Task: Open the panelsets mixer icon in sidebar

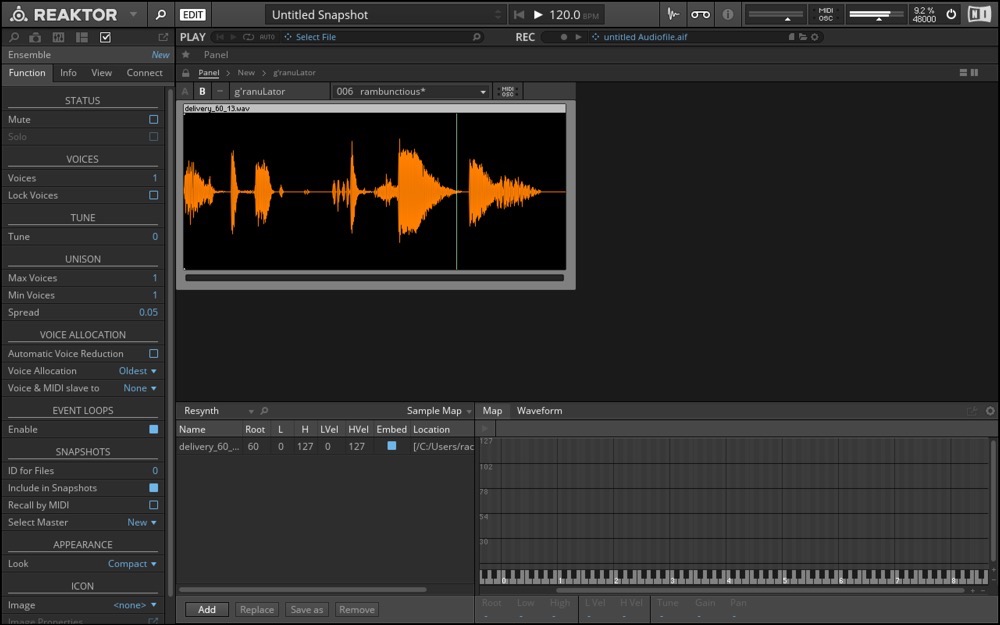Action: tap(58, 37)
